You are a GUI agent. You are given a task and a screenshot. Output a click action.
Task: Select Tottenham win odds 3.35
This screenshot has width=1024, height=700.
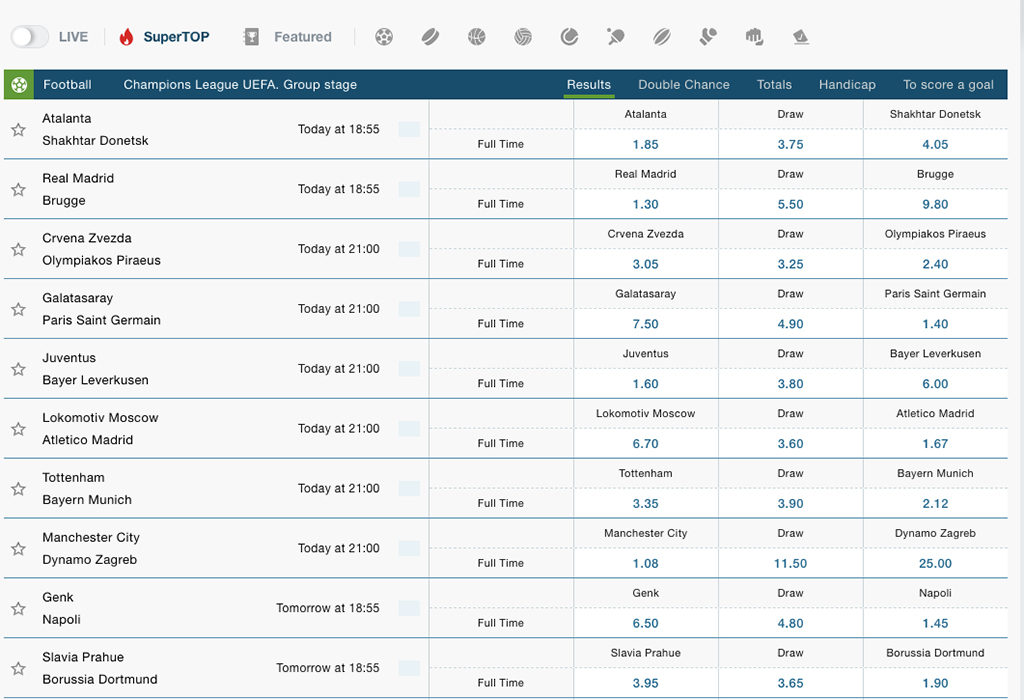[645, 503]
